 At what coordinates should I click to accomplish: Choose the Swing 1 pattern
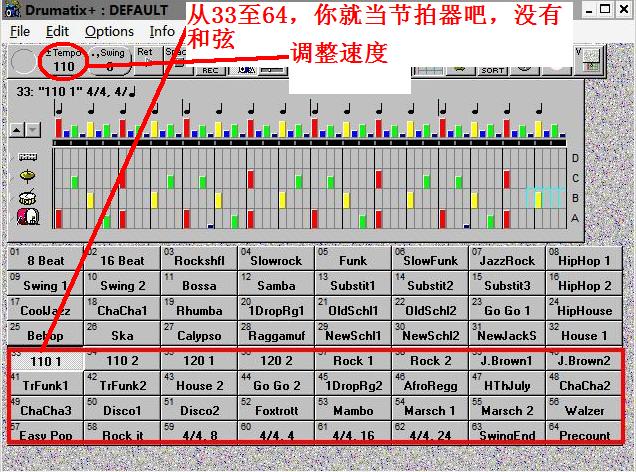click(x=45, y=283)
